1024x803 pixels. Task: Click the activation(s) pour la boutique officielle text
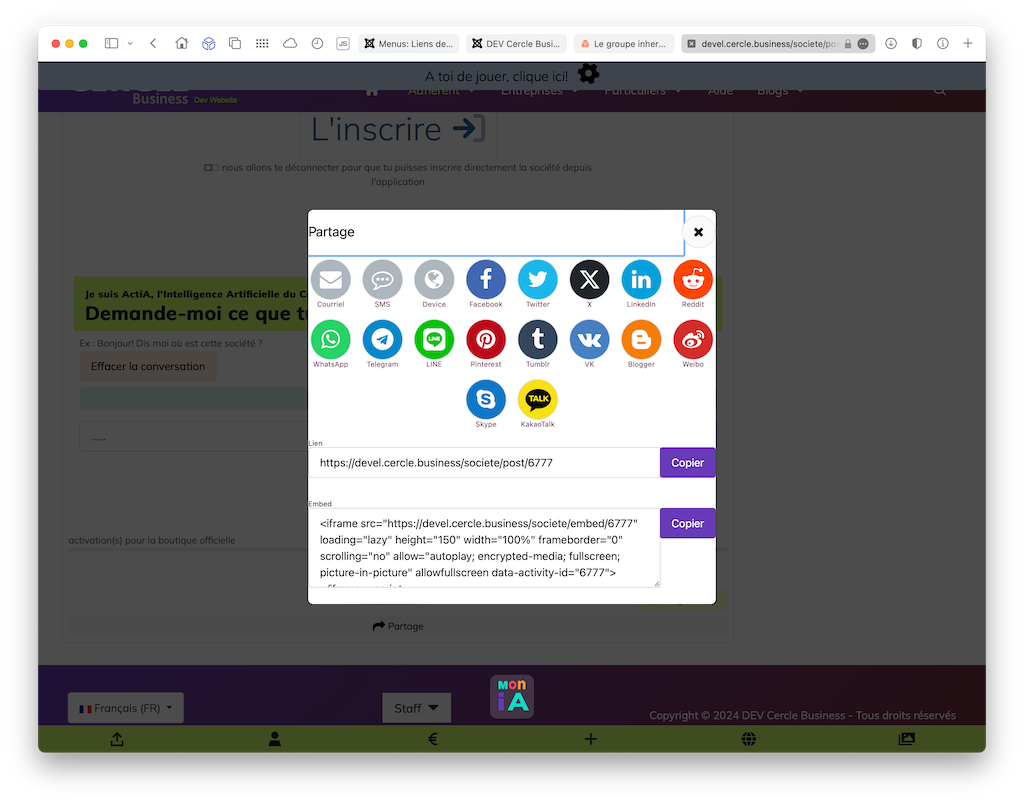point(152,541)
